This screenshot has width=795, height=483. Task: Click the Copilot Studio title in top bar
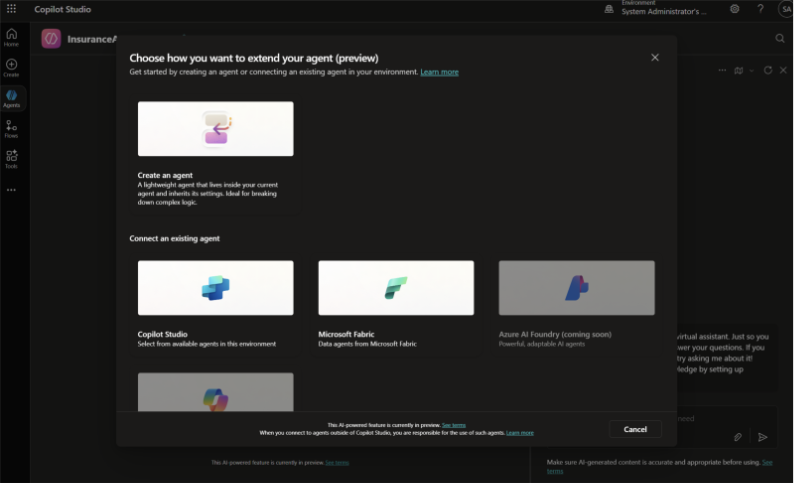coord(63,9)
